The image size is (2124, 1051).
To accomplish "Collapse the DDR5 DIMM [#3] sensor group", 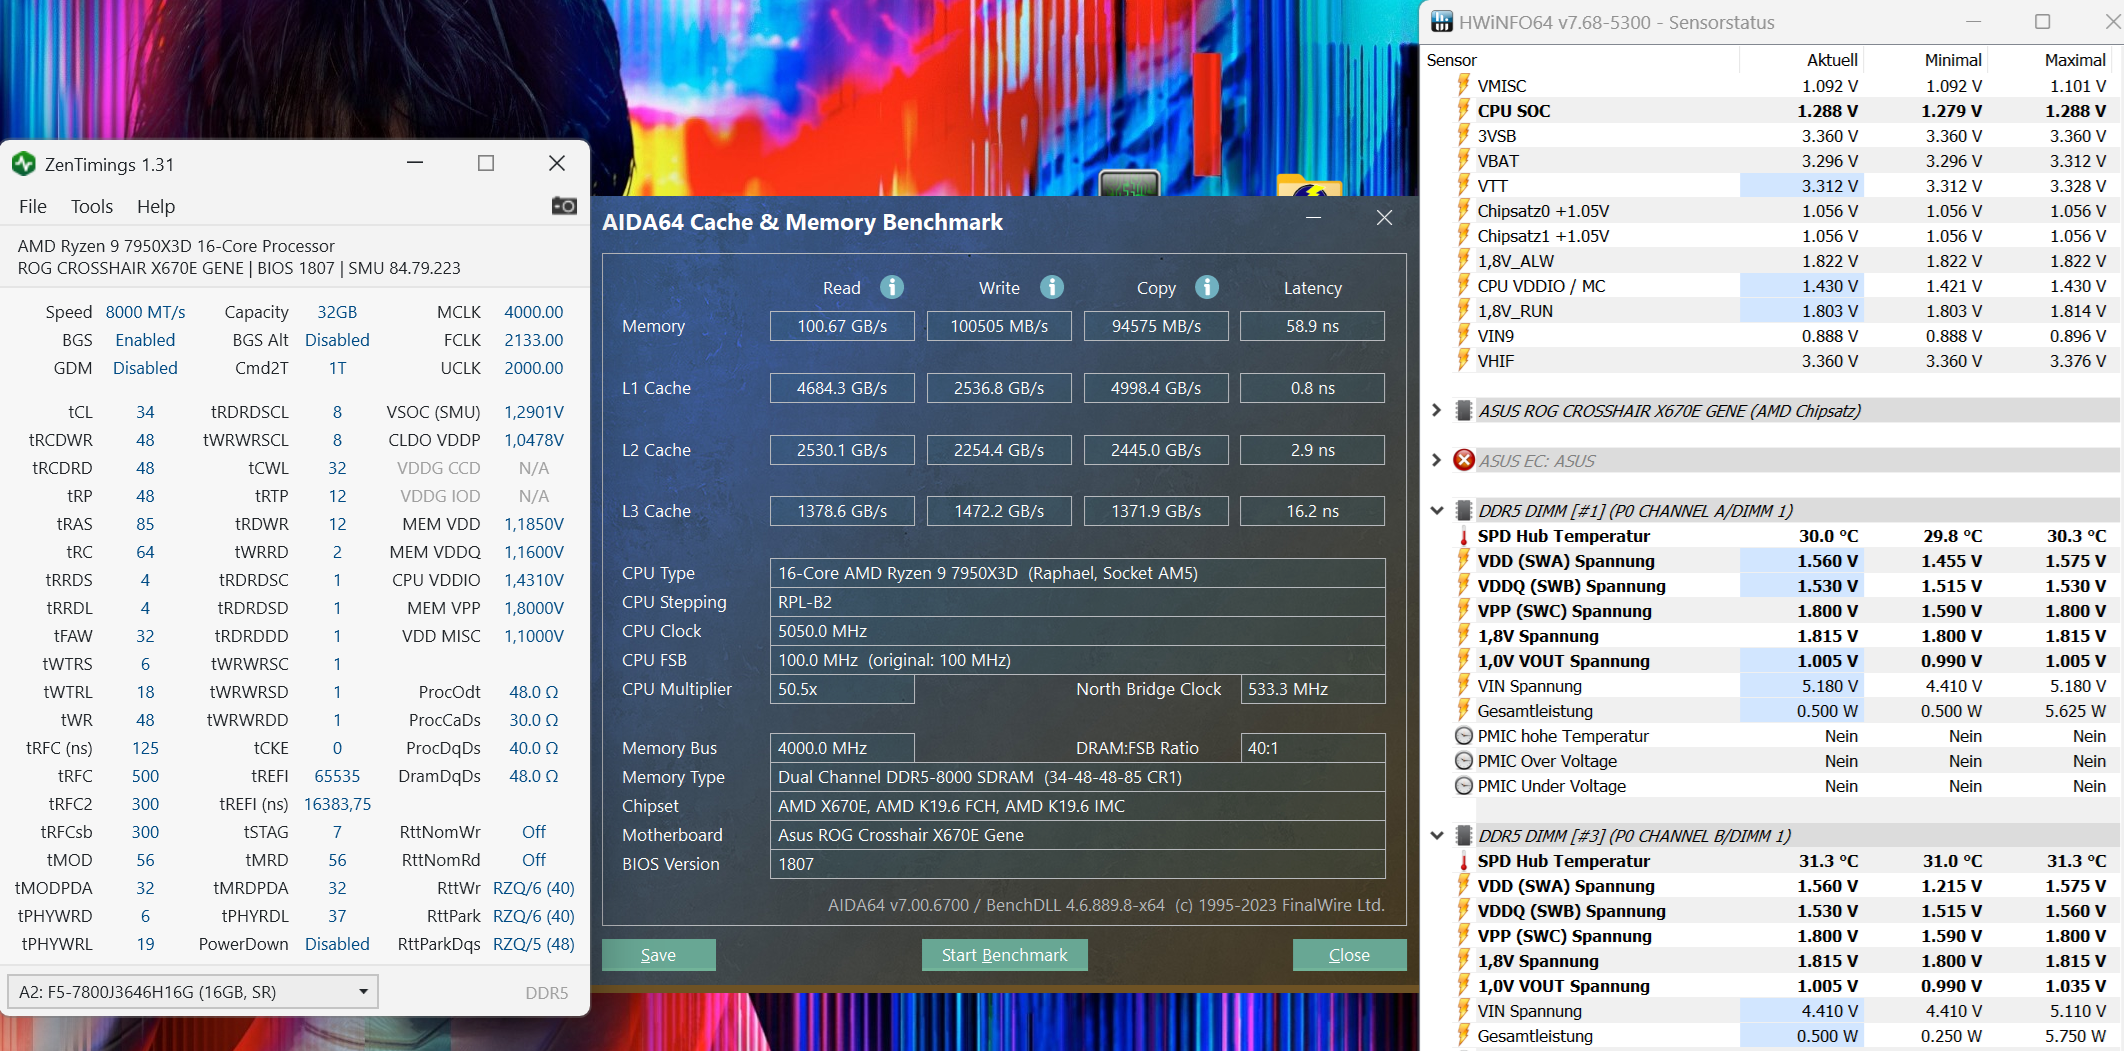I will 1436,835.
